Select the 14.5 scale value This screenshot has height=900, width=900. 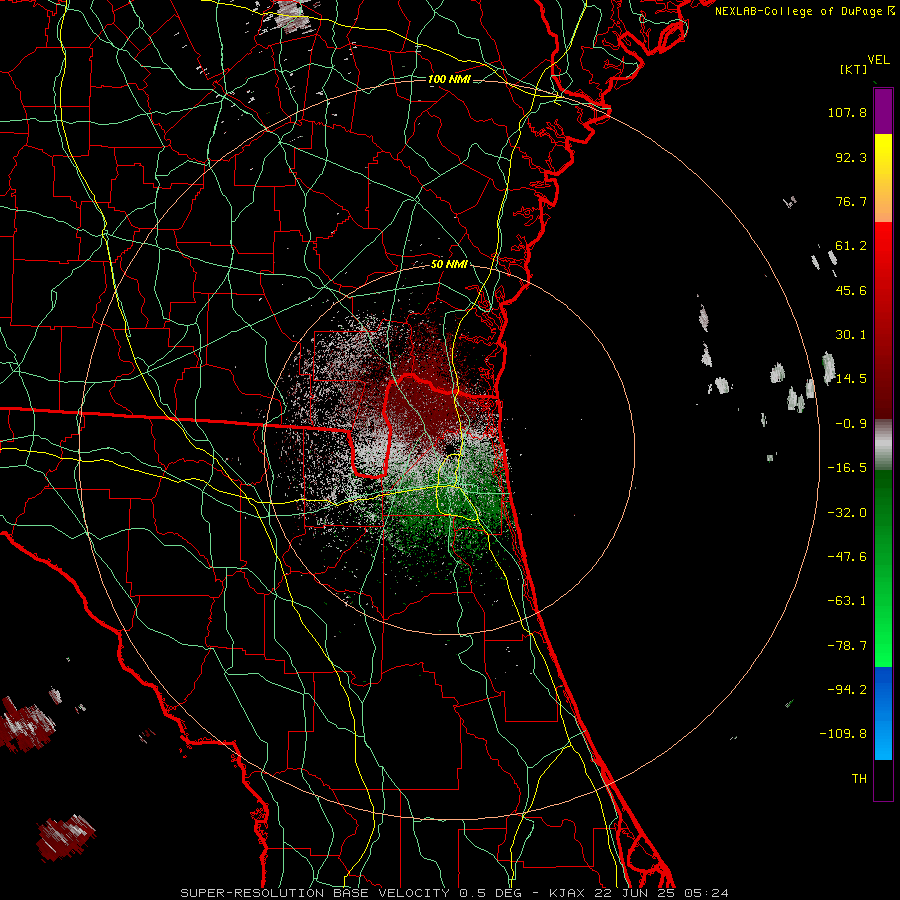point(851,379)
